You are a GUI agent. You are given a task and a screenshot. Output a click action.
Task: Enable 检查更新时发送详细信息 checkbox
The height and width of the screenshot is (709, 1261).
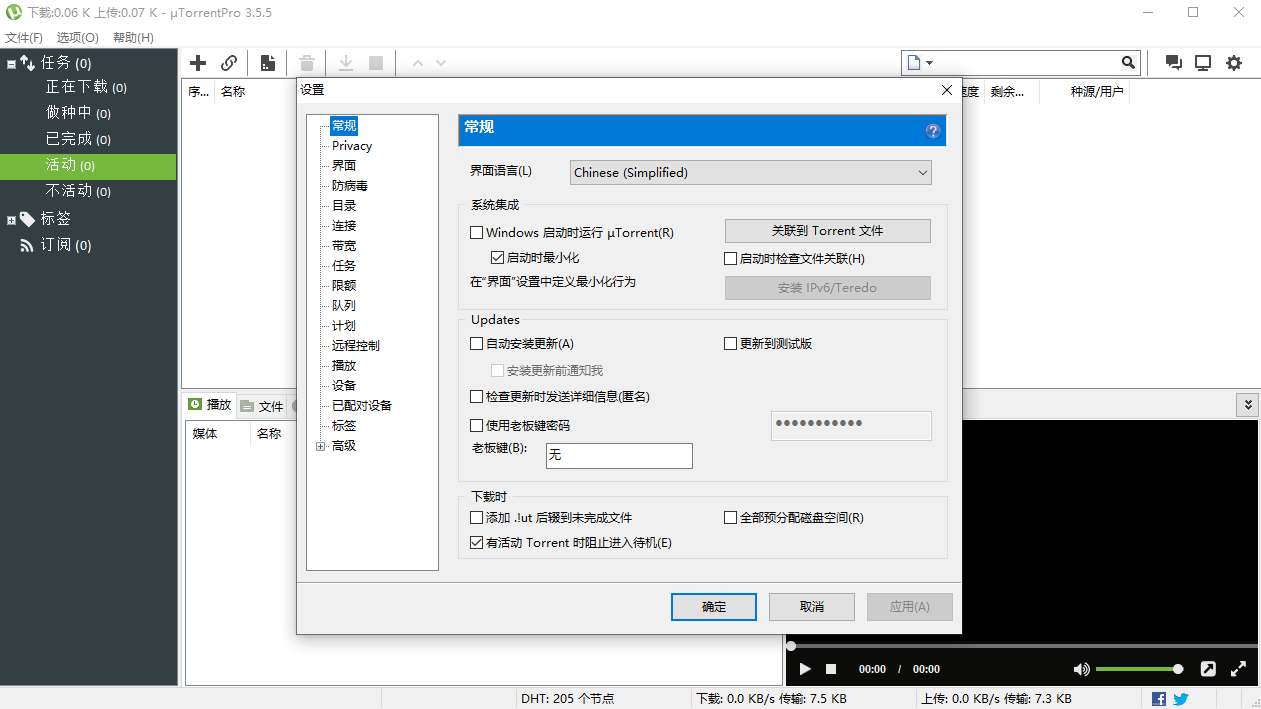coord(476,396)
